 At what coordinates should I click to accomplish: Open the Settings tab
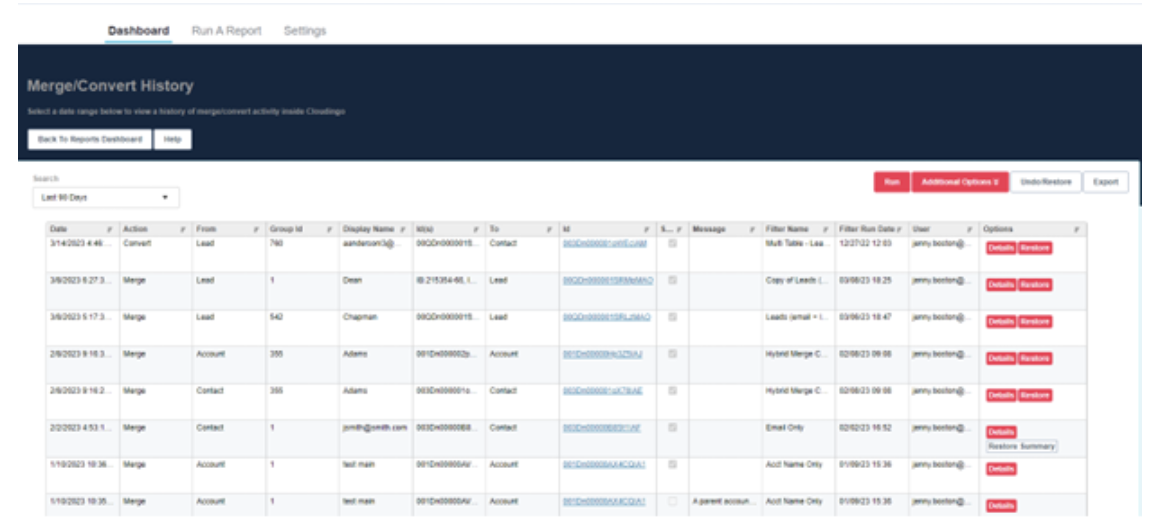point(304,31)
